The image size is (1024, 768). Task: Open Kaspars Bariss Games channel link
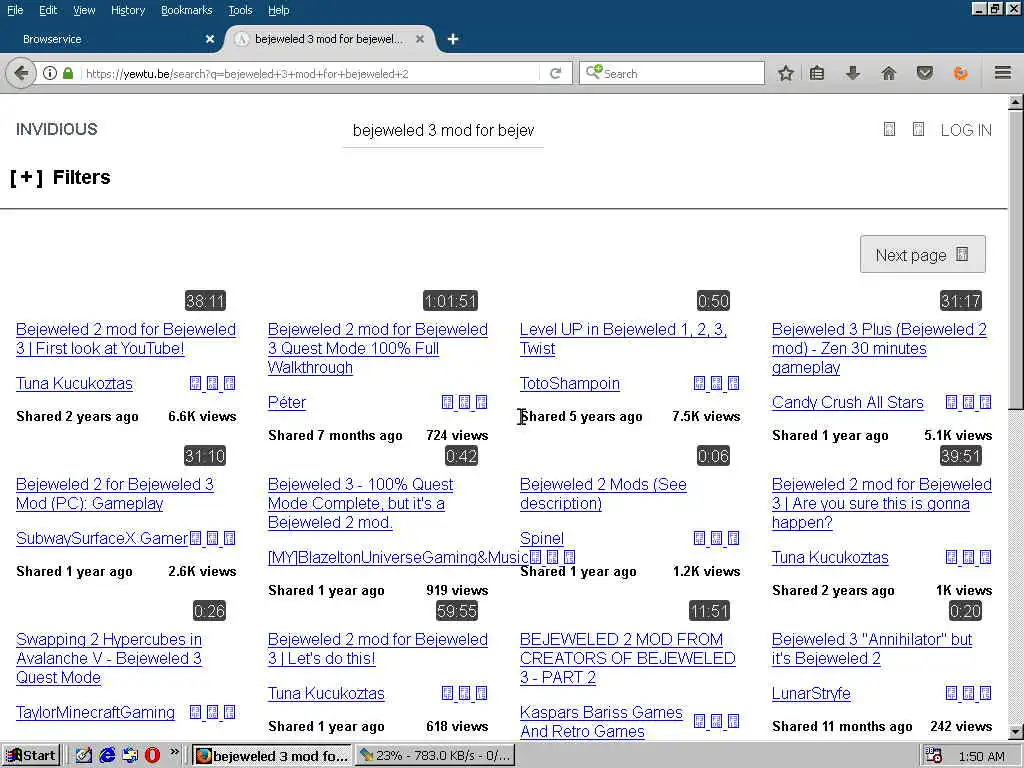(601, 722)
